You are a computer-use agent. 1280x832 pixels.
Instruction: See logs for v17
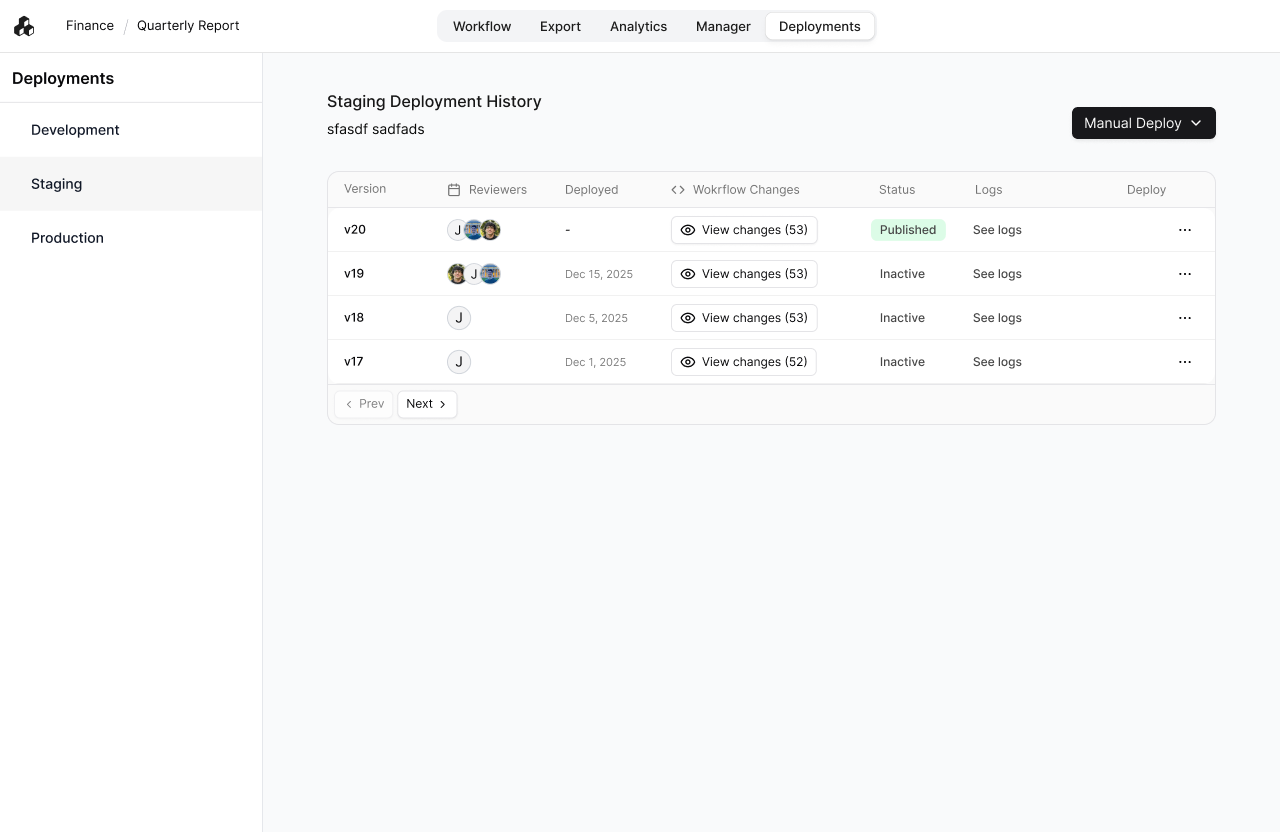(997, 362)
